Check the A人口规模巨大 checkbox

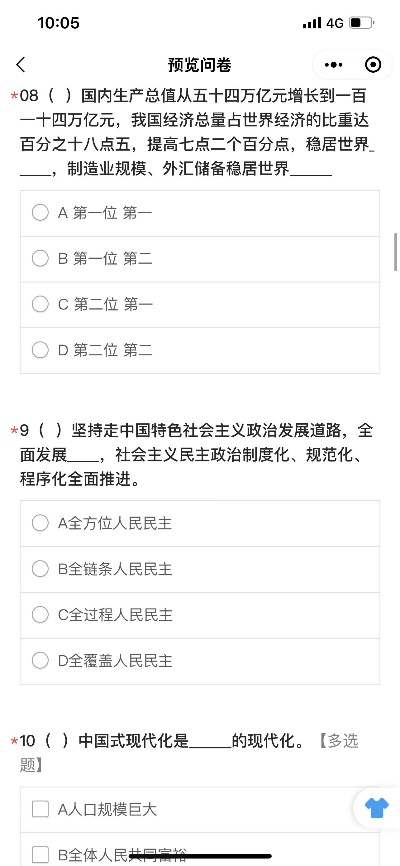point(200,810)
